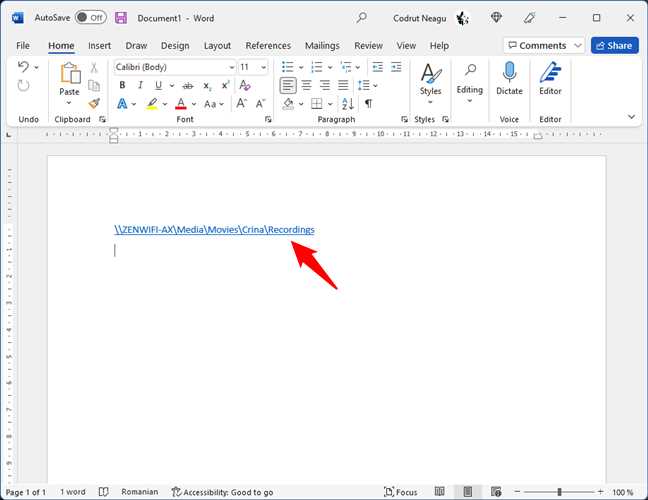Toggle Bold formatting
Screen dimensions: 648x500
click(122, 85)
